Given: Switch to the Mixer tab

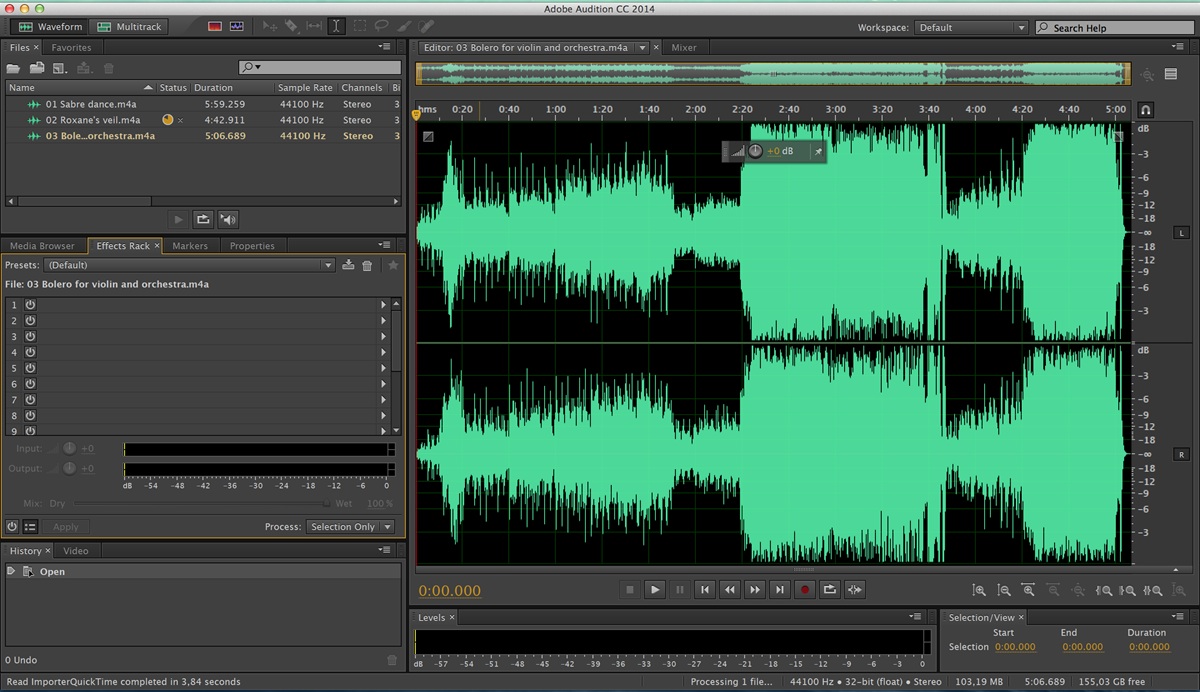Looking at the screenshot, I should (x=684, y=47).
